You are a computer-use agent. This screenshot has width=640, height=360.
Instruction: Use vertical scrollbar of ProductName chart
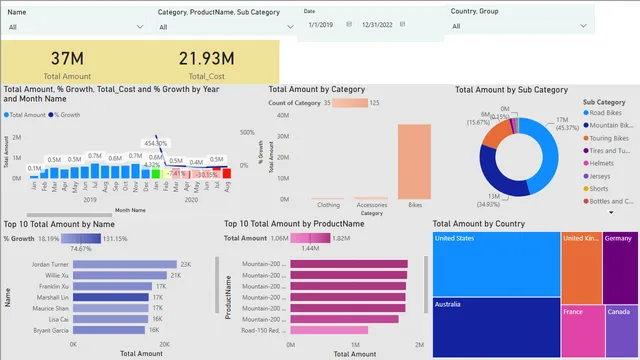pyautogui.click(x=426, y=285)
